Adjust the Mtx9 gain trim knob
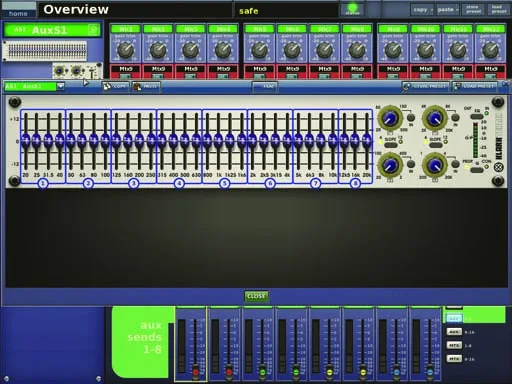Image resolution: width=512 pixels, height=384 pixels. pos(393,50)
